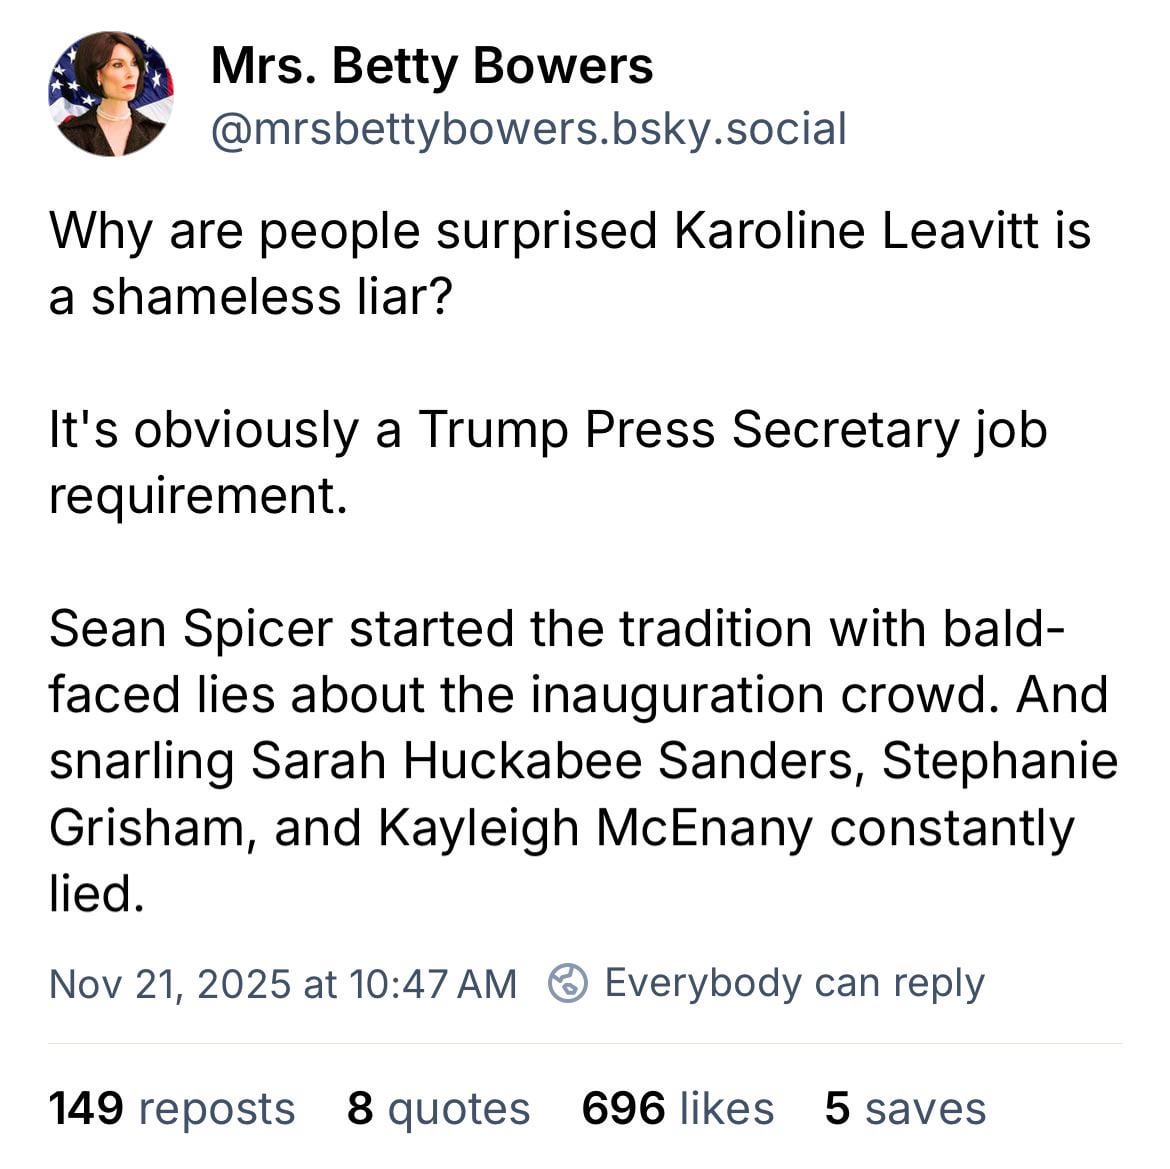
Task: View the 149 reposts list
Action: pos(171,1108)
